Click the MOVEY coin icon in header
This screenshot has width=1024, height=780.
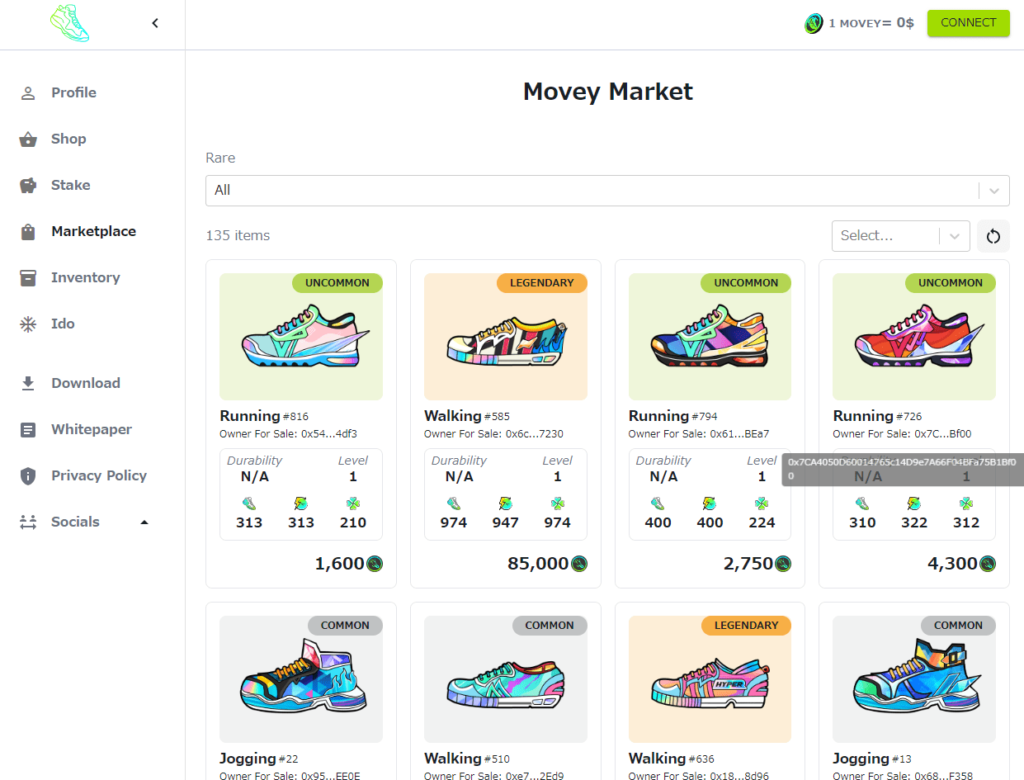point(814,24)
